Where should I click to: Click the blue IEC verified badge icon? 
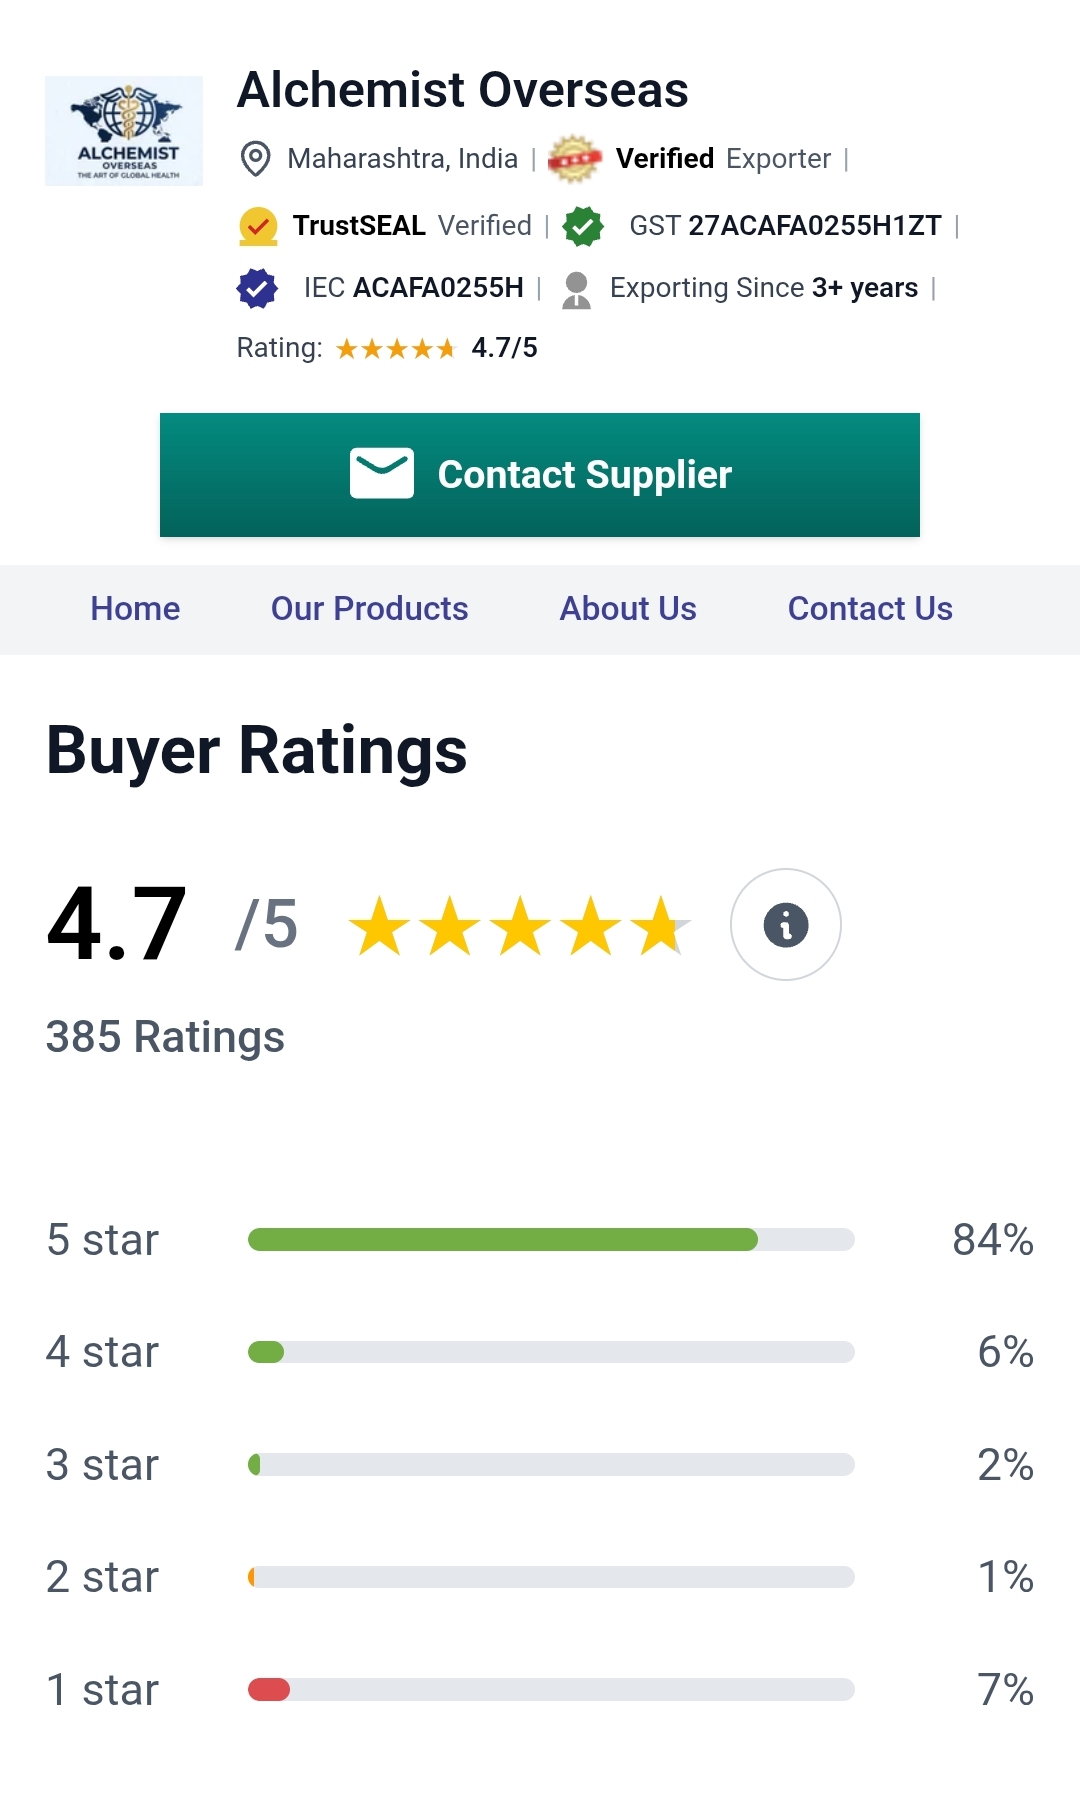pyautogui.click(x=257, y=288)
